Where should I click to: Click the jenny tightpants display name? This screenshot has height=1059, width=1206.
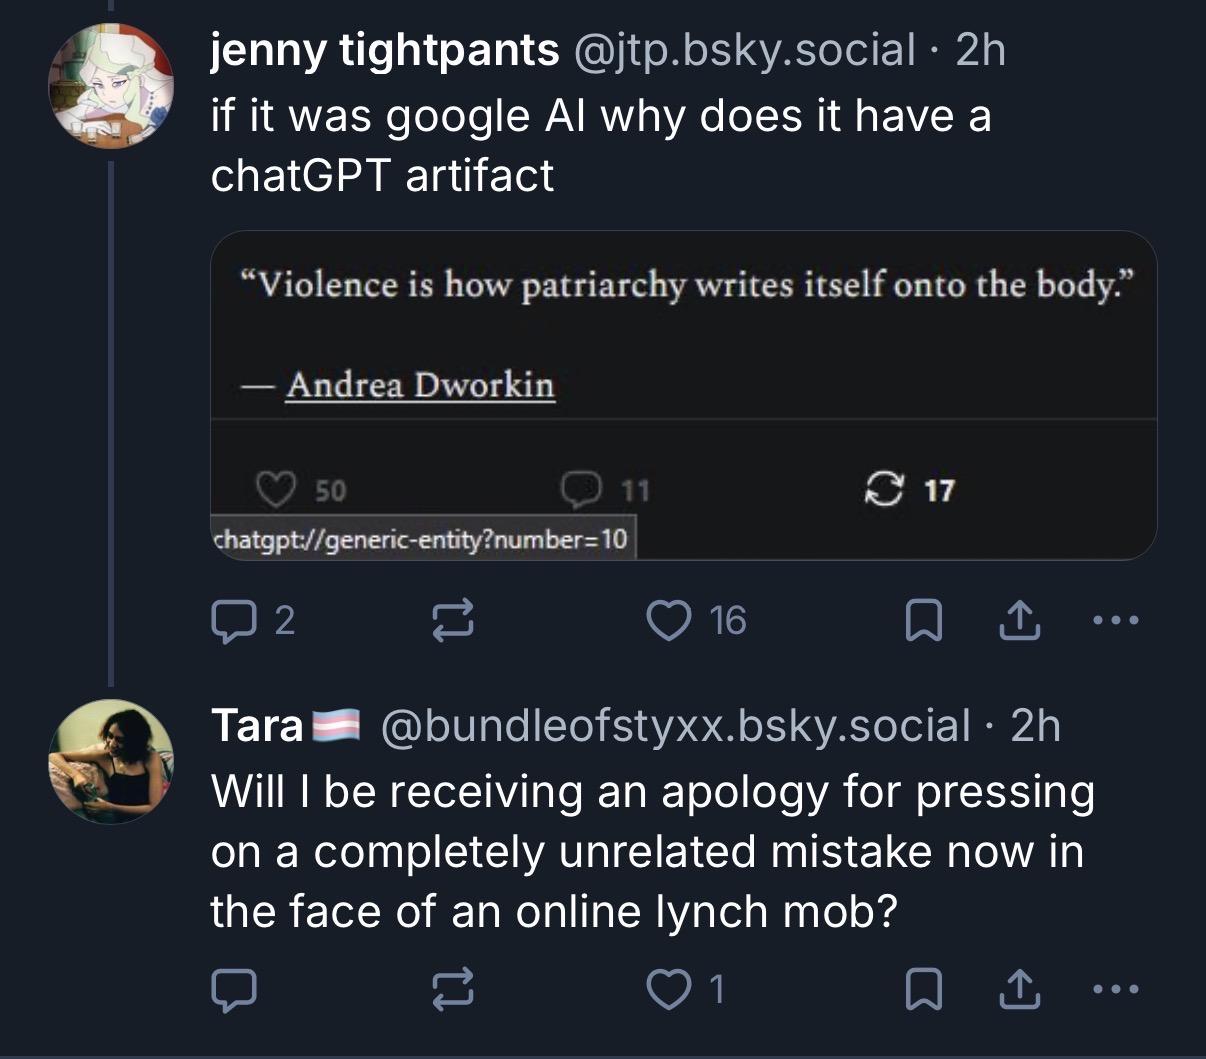coord(384,50)
